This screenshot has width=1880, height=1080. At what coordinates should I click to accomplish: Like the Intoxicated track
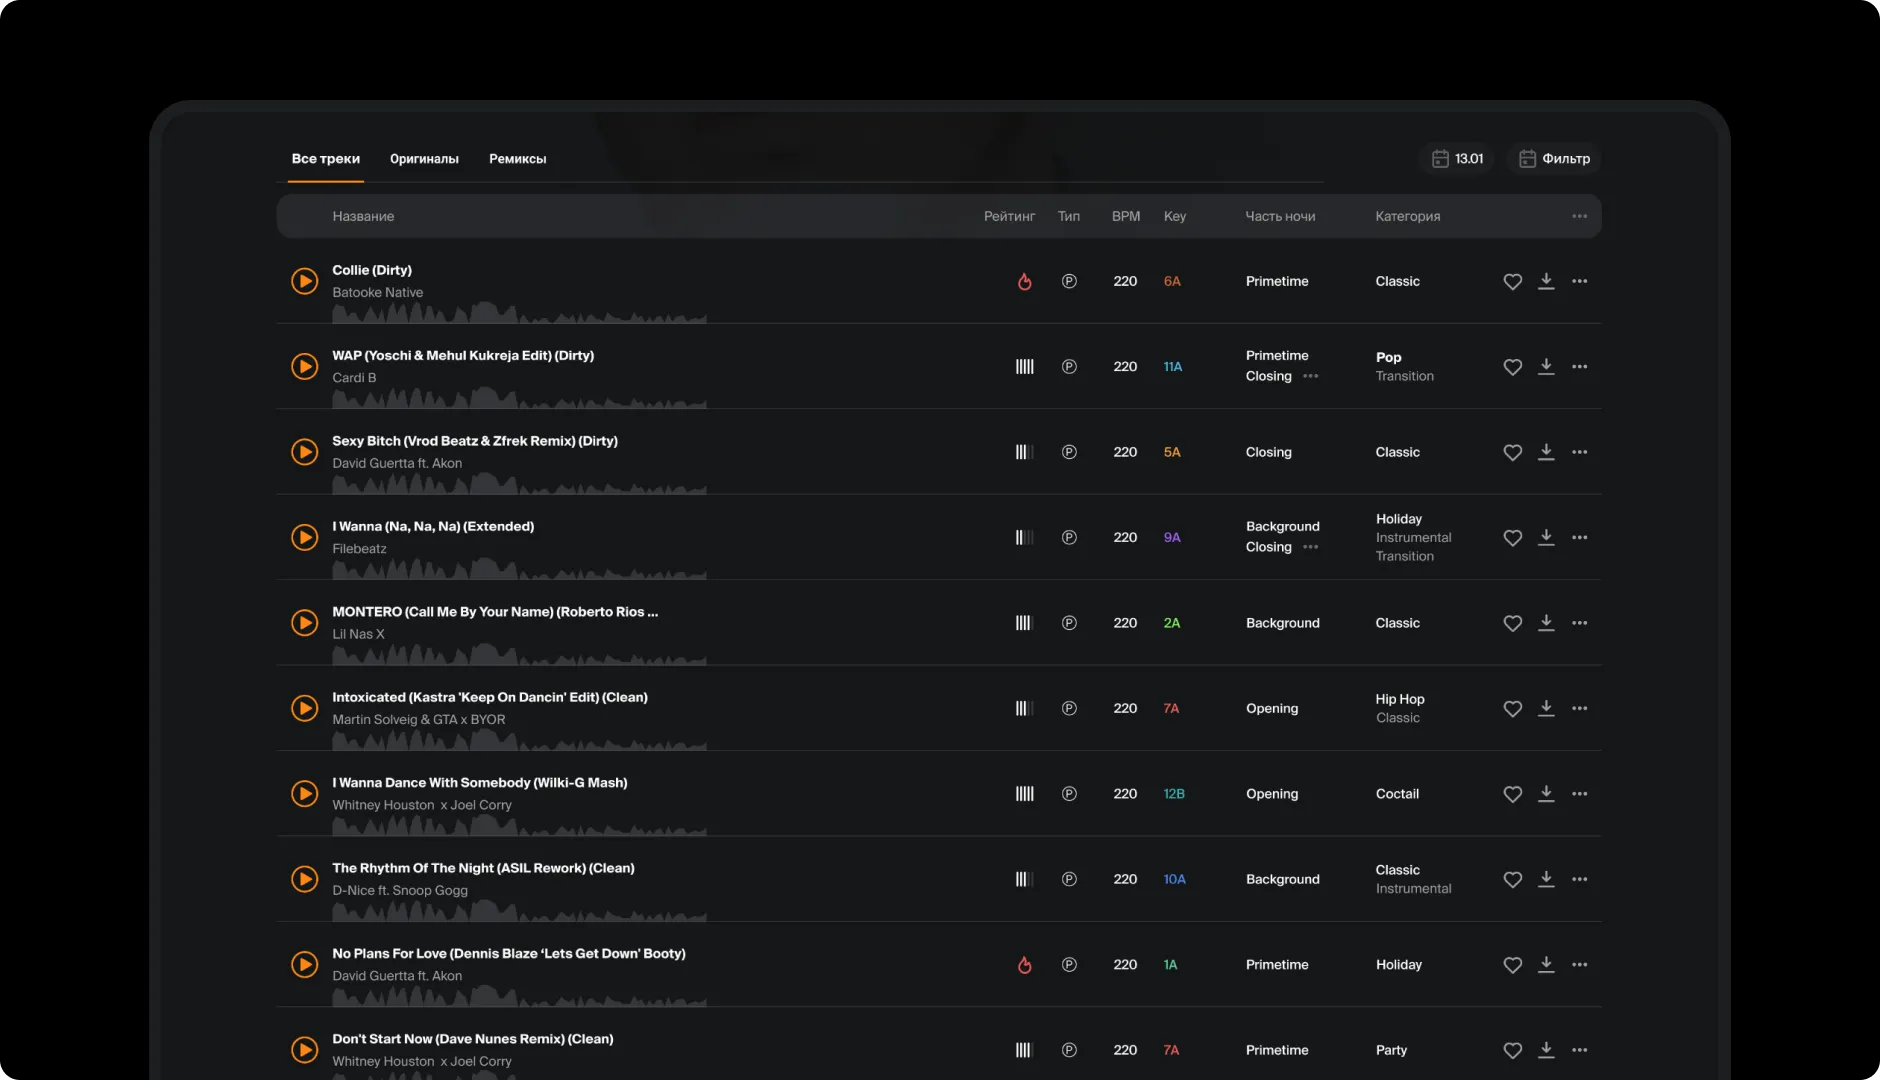tap(1513, 709)
